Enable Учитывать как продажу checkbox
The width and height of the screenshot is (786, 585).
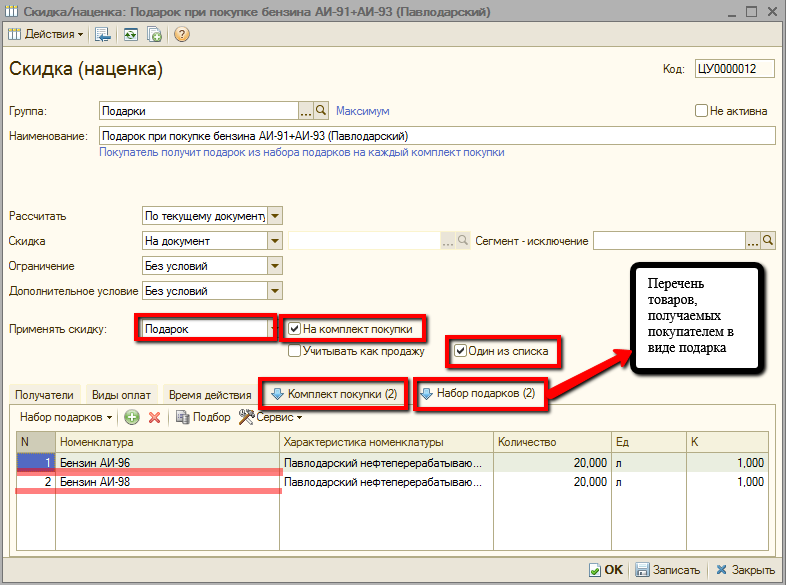click(295, 351)
